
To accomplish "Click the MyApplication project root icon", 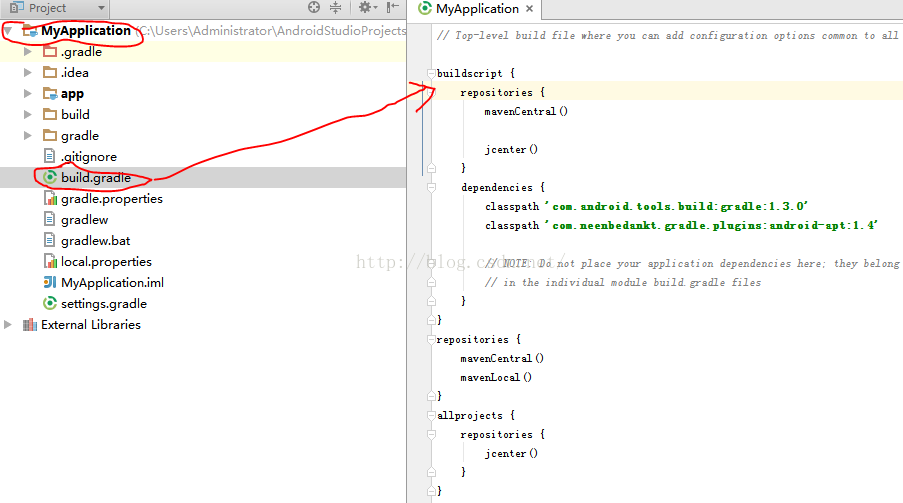I will pyautogui.click(x=30, y=31).
